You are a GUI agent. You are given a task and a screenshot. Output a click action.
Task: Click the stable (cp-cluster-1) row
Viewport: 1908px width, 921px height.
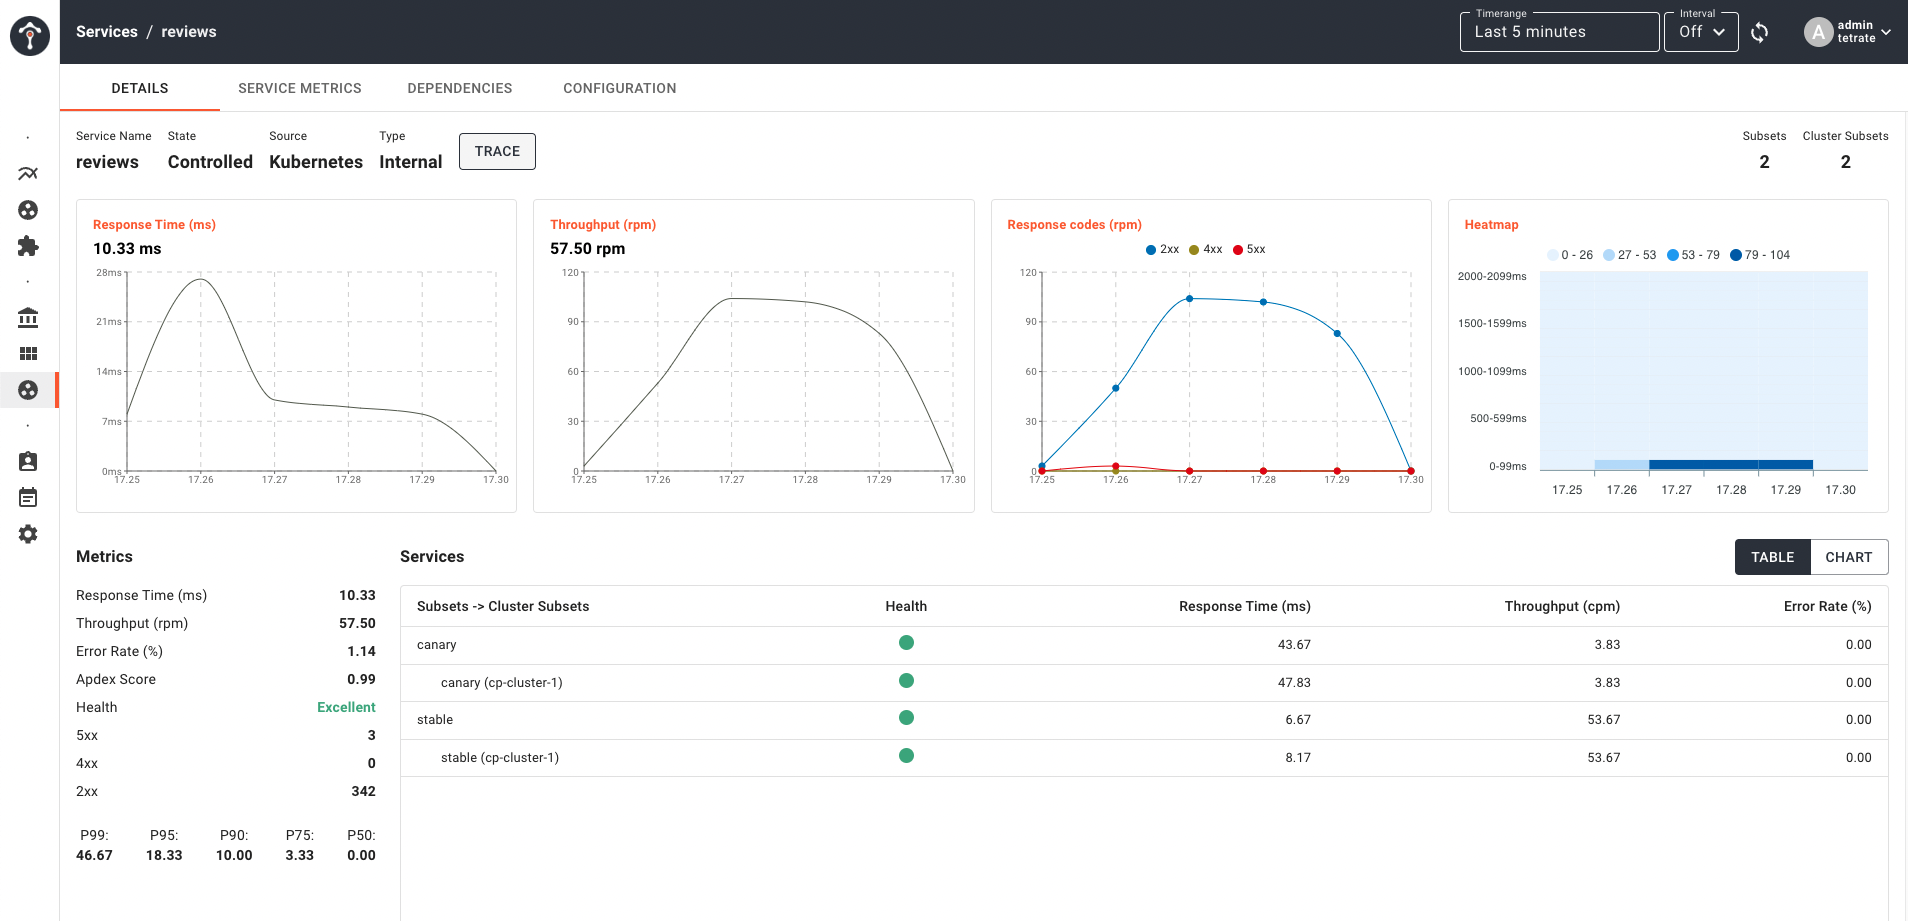(1144, 758)
